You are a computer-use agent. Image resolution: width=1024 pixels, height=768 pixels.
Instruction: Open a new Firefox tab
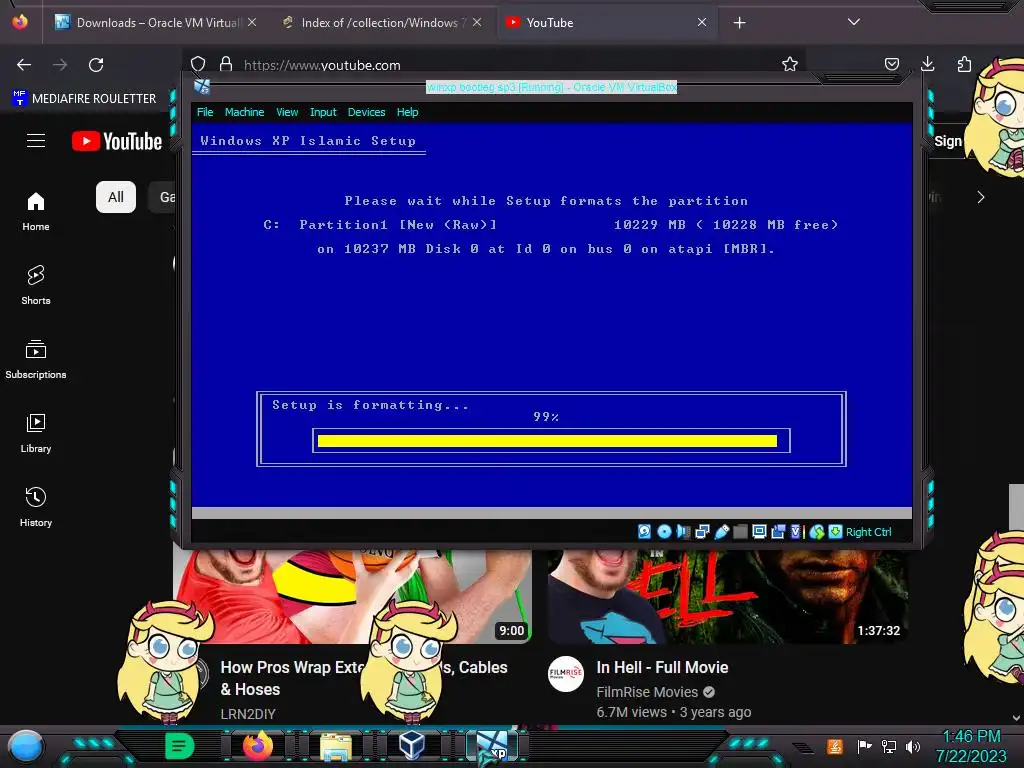click(739, 23)
